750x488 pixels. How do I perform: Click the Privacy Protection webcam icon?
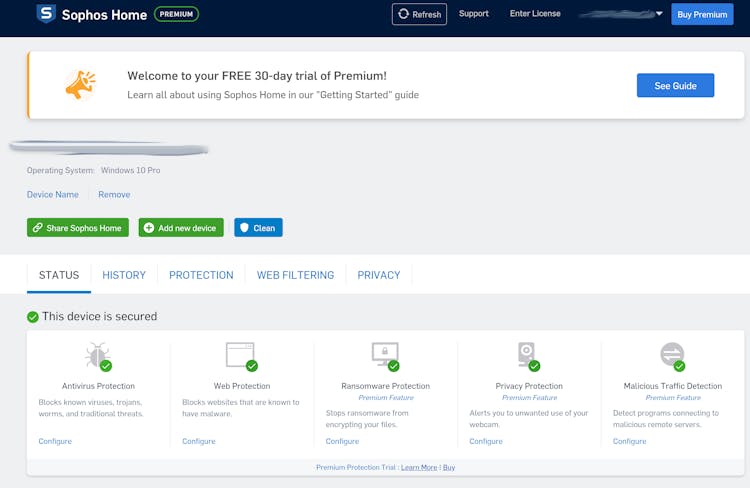click(x=528, y=355)
